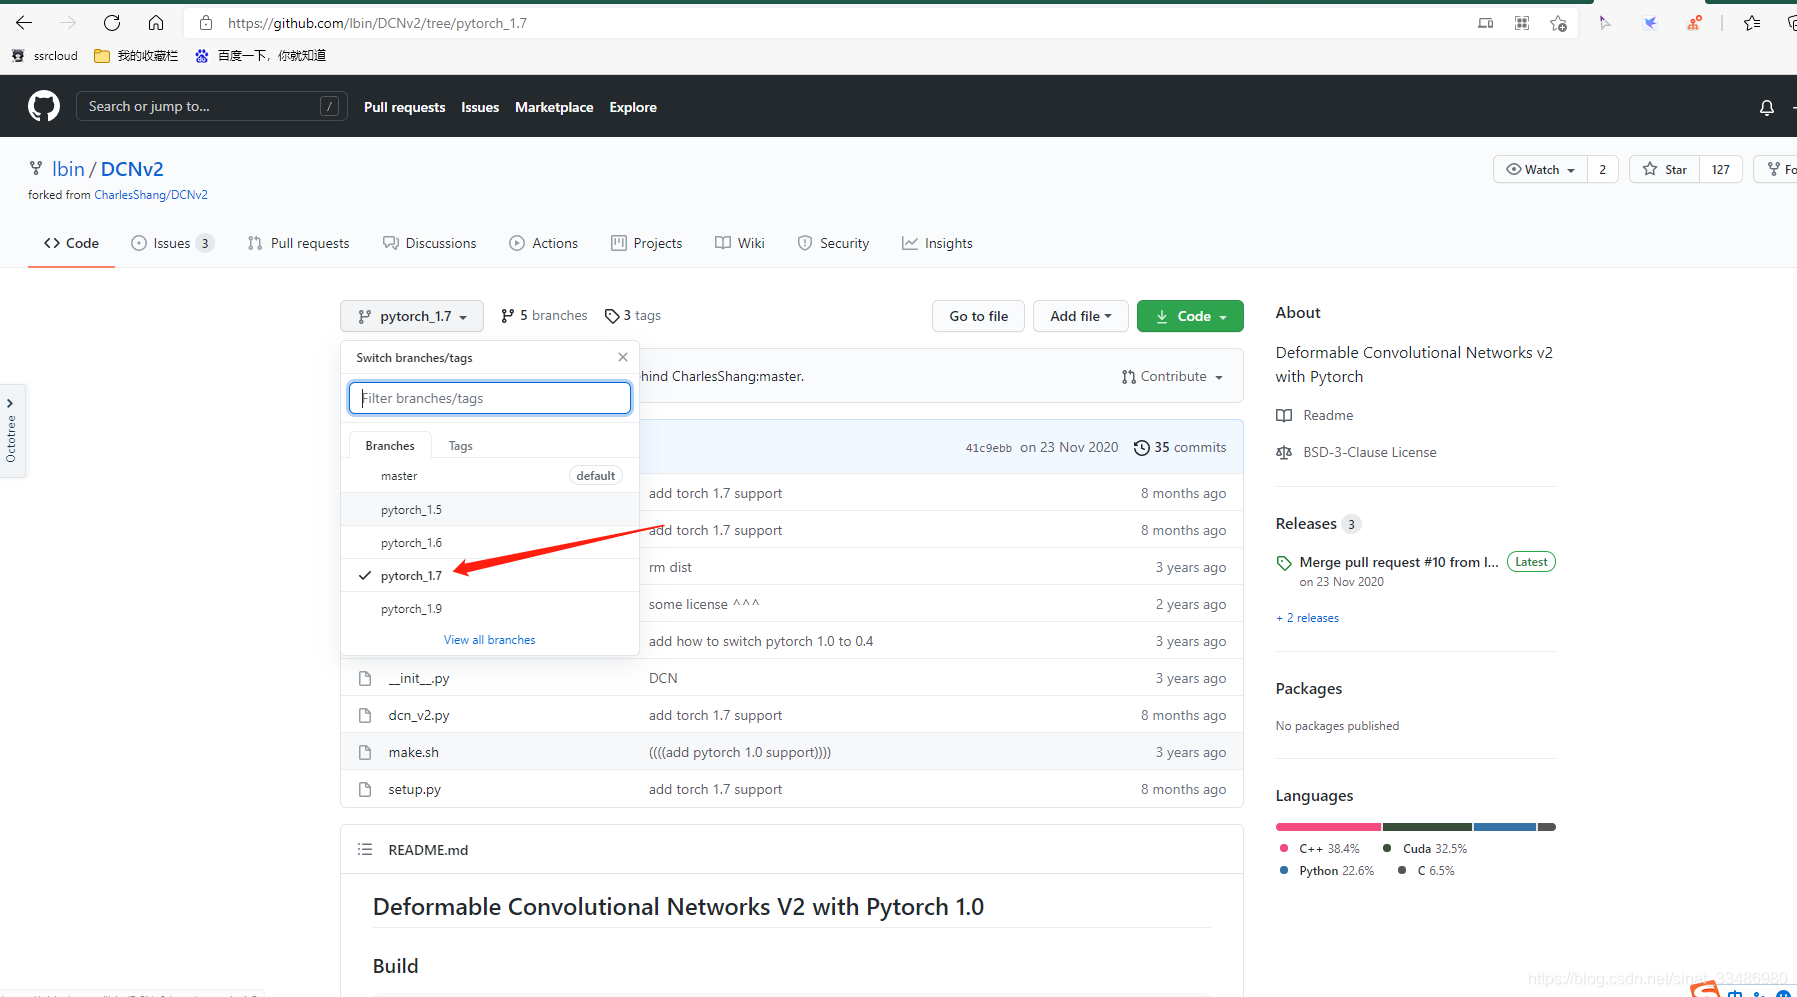Image resolution: width=1797 pixels, height=997 pixels.
Task: Select the master branch
Action: [x=490, y=476]
